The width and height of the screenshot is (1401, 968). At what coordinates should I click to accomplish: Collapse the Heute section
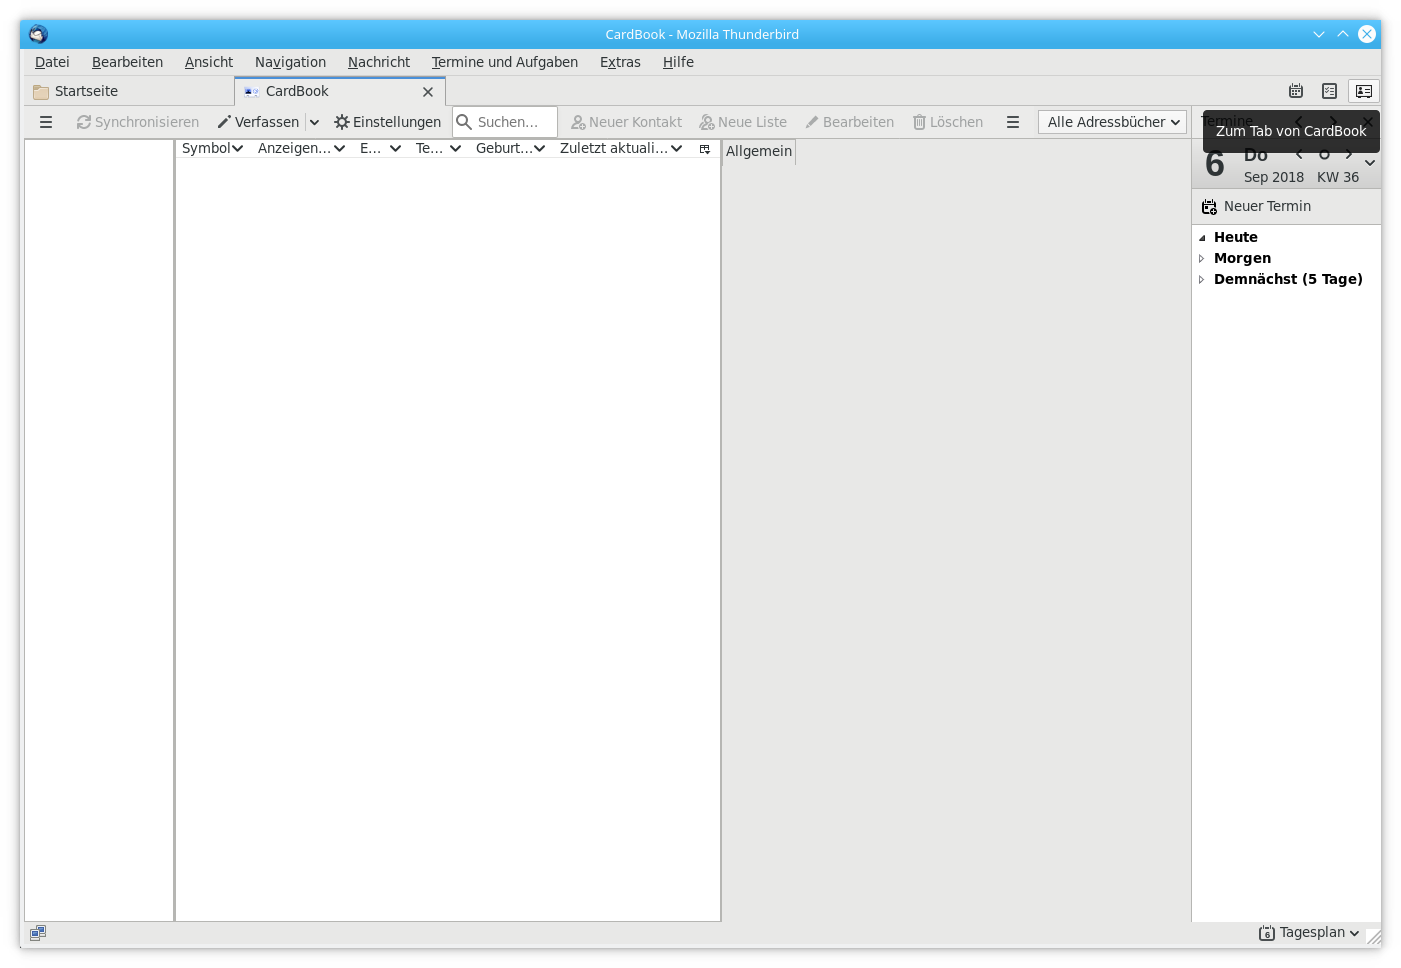[x=1202, y=238]
